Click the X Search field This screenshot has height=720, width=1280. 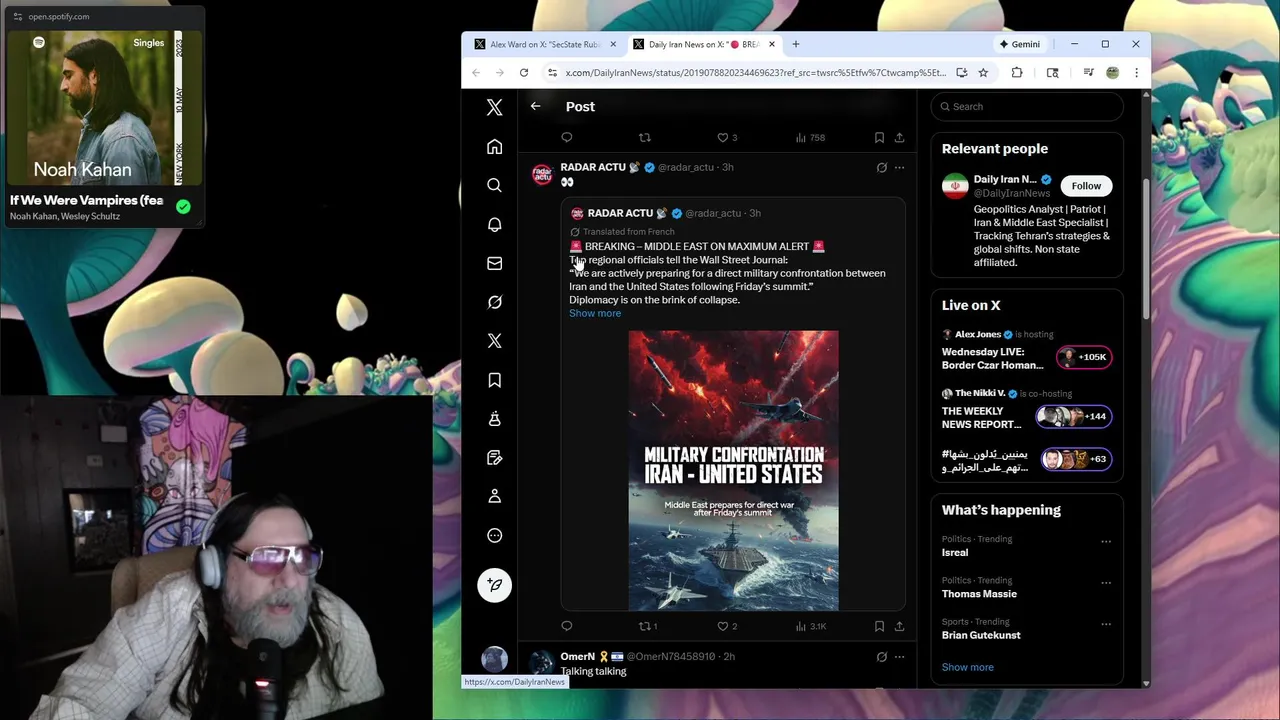click(1027, 106)
